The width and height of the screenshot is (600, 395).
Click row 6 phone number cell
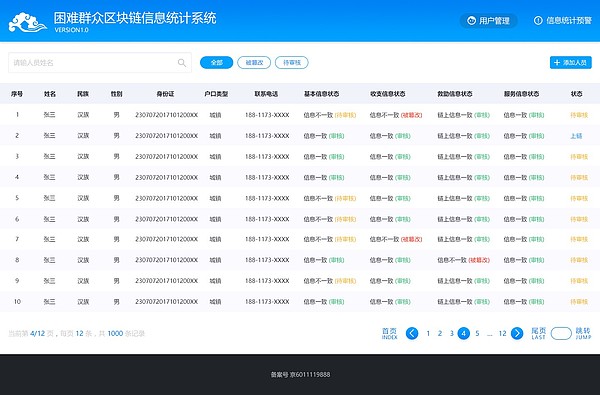click(267, 219)
